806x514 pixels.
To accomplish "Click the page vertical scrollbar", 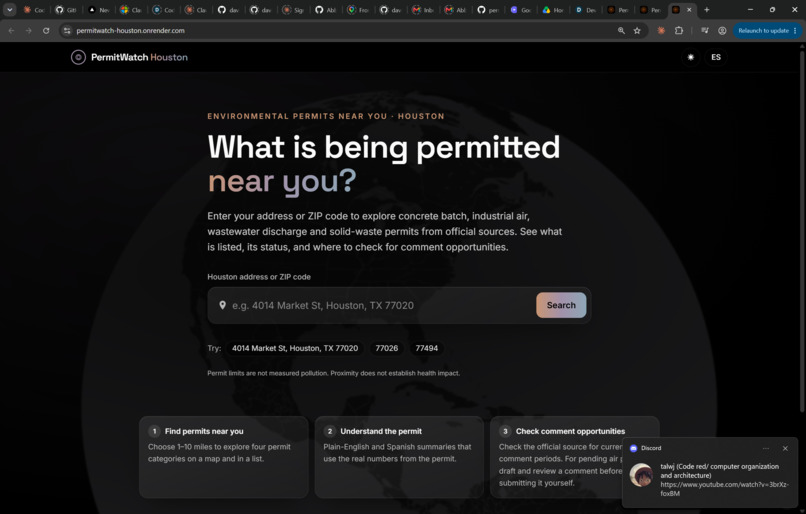I will click(802, 229).
